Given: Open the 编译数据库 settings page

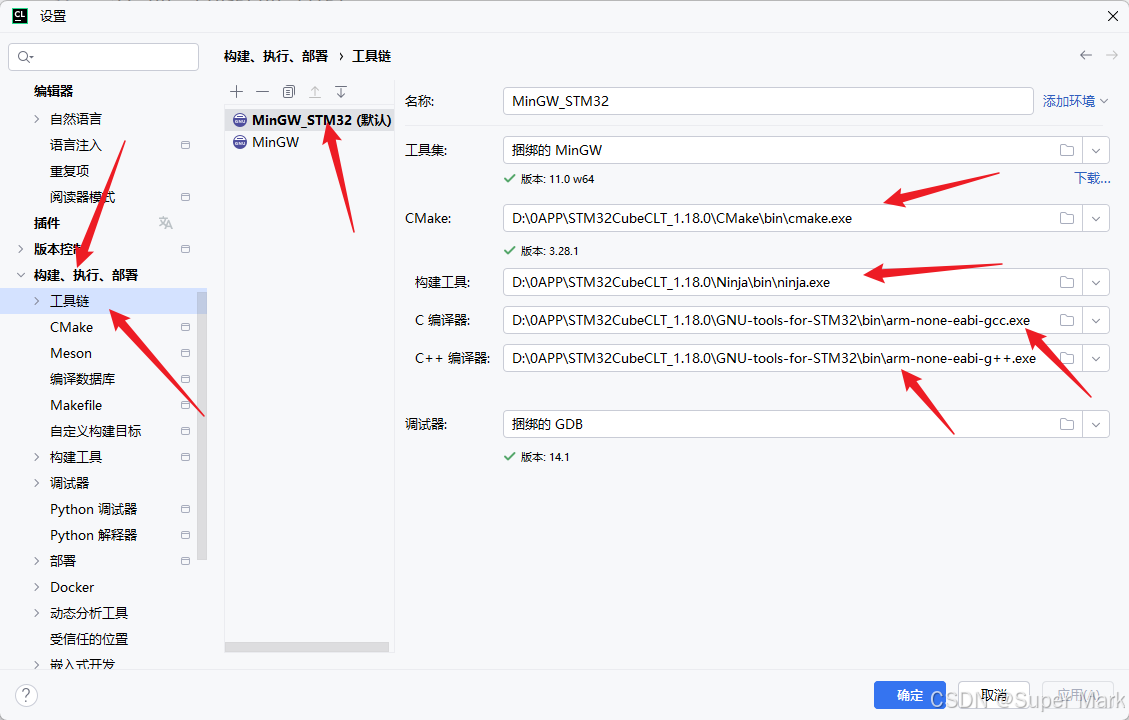Looking at the screenshot, I should click(82, 379).
